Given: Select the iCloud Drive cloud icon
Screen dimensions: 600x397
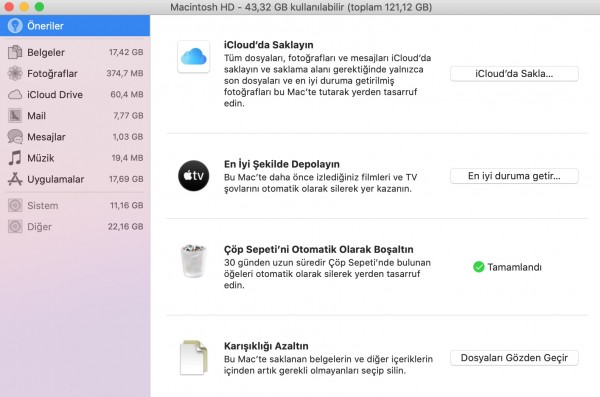Looking at the screenshot, I should pyautogui.click(x=15, y=95).
